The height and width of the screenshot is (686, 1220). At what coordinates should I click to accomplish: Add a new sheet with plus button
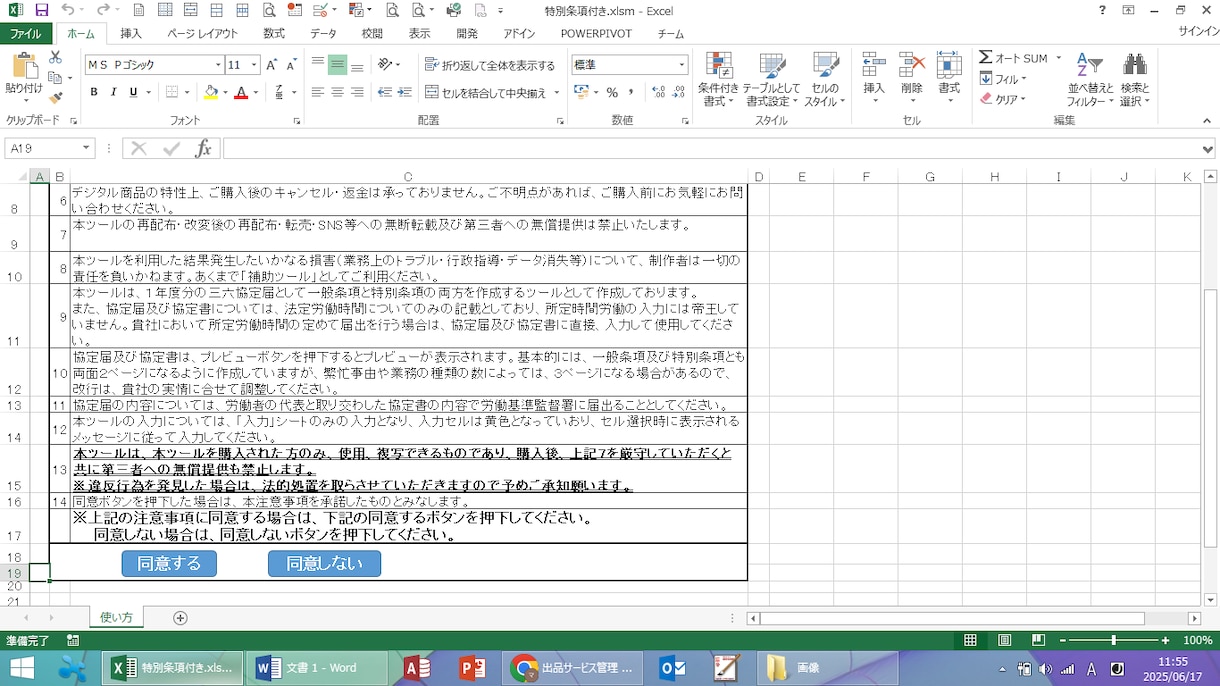click(180, 618)
